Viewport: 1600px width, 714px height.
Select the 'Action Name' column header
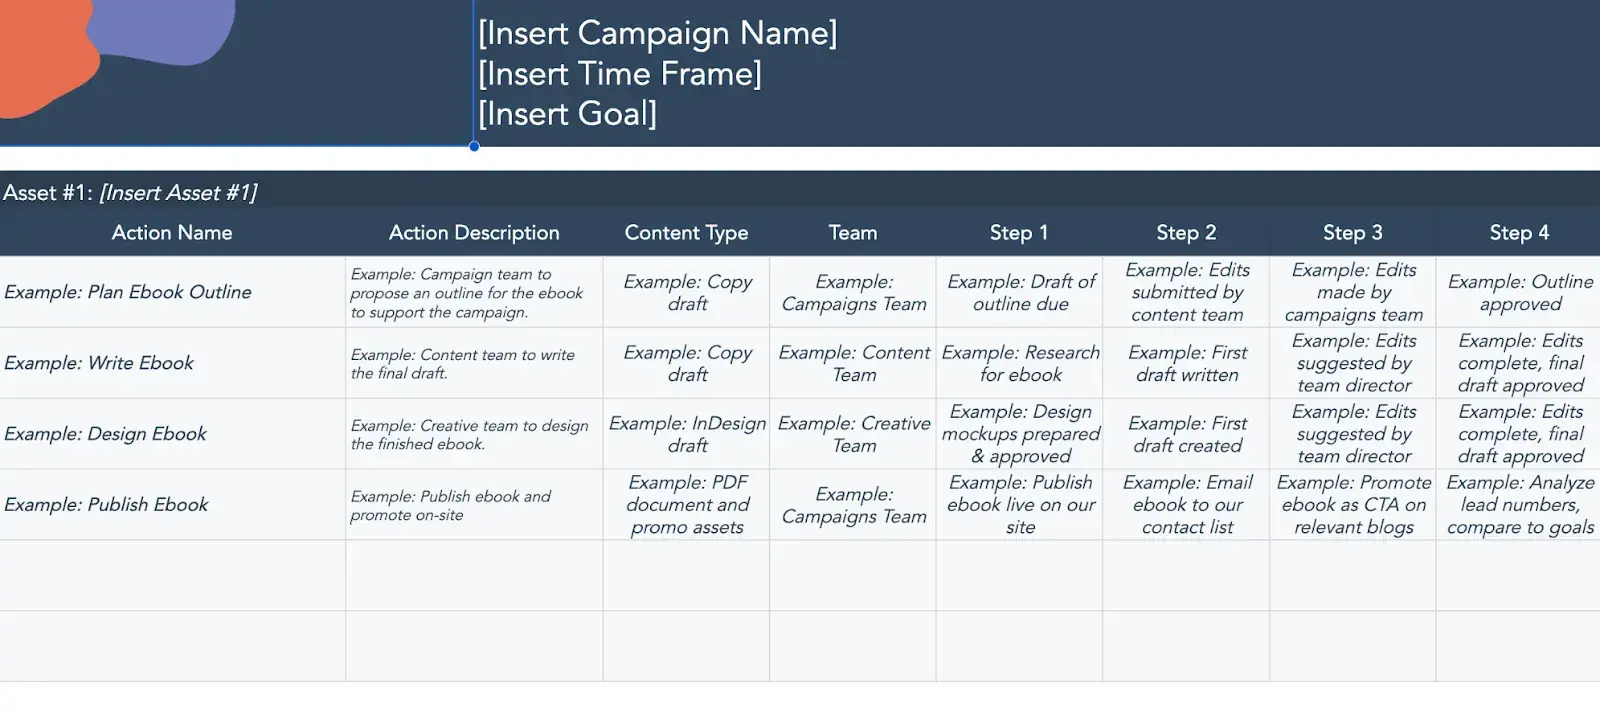pos(172,232)
